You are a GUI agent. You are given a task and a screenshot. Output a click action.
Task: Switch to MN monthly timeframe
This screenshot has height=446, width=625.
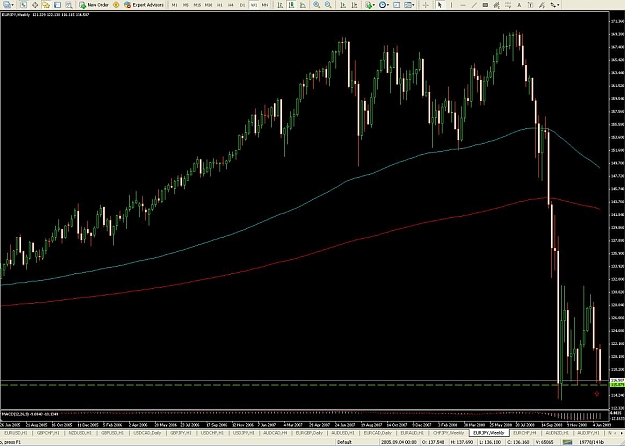click(265, 5)
